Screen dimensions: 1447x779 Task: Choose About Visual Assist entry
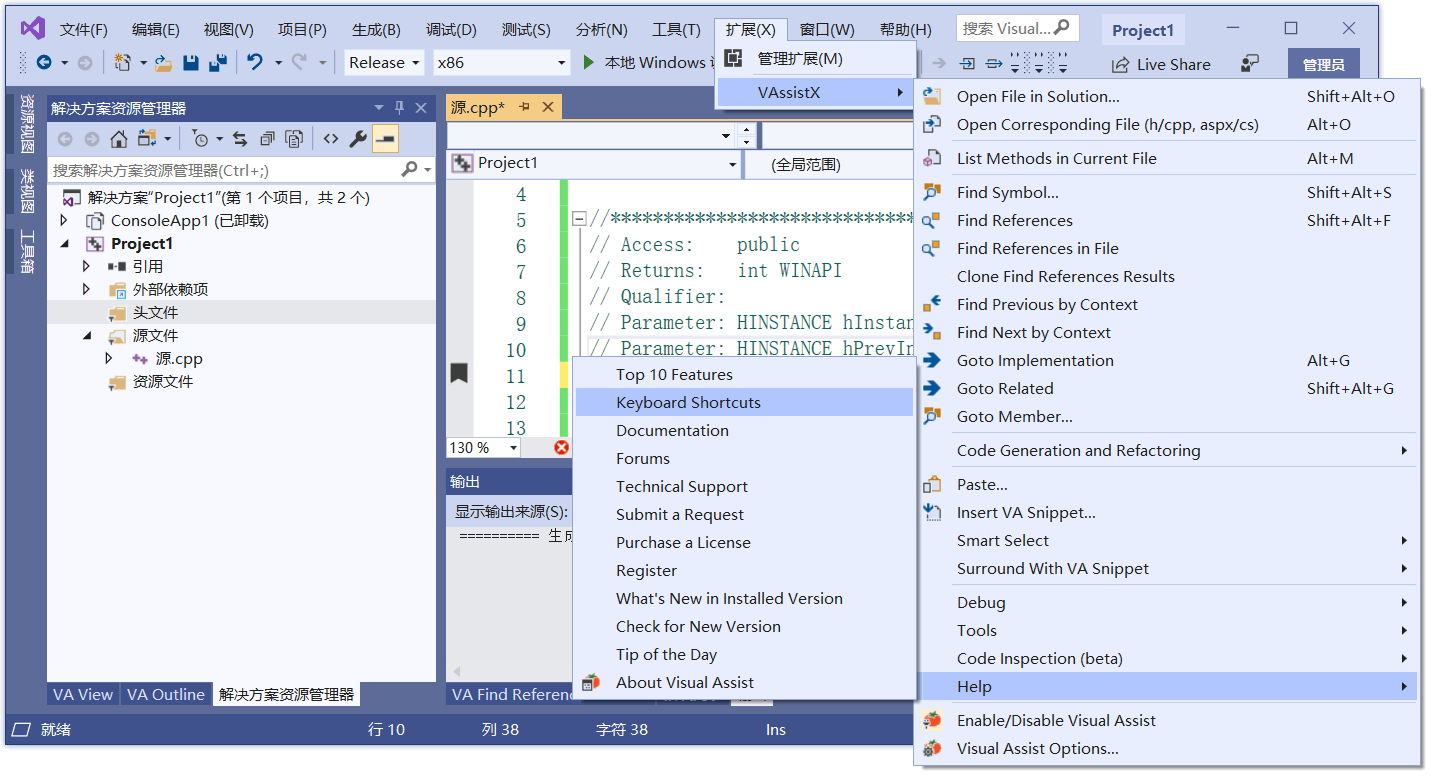[685, 682]
